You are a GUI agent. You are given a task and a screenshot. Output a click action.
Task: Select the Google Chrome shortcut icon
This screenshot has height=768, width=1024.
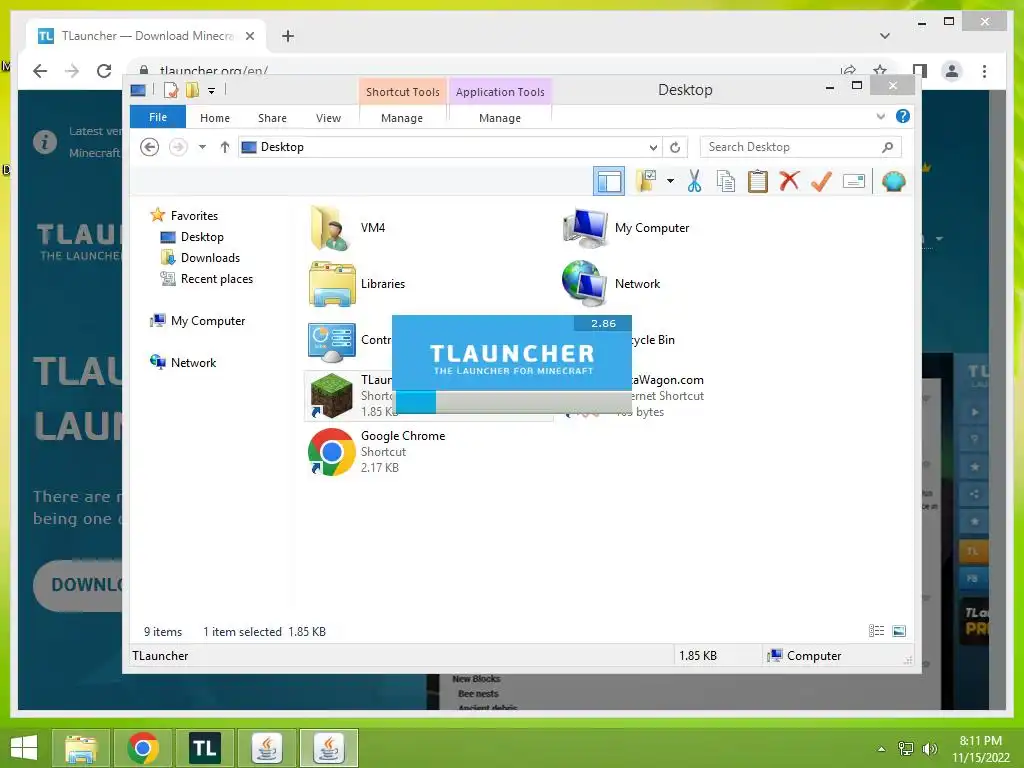(x=332, y=452)
